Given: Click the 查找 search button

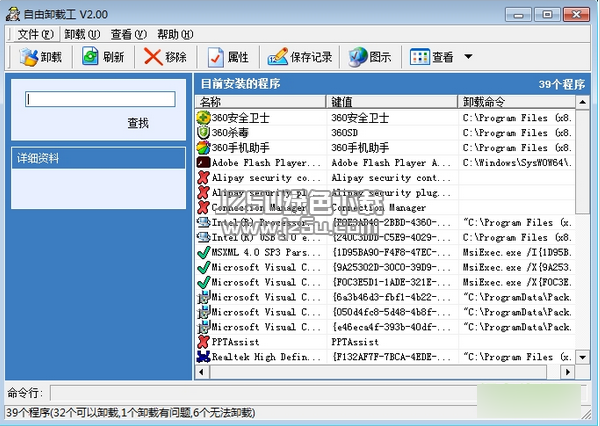Looking at the screenshot, I should tap(138, 123).
